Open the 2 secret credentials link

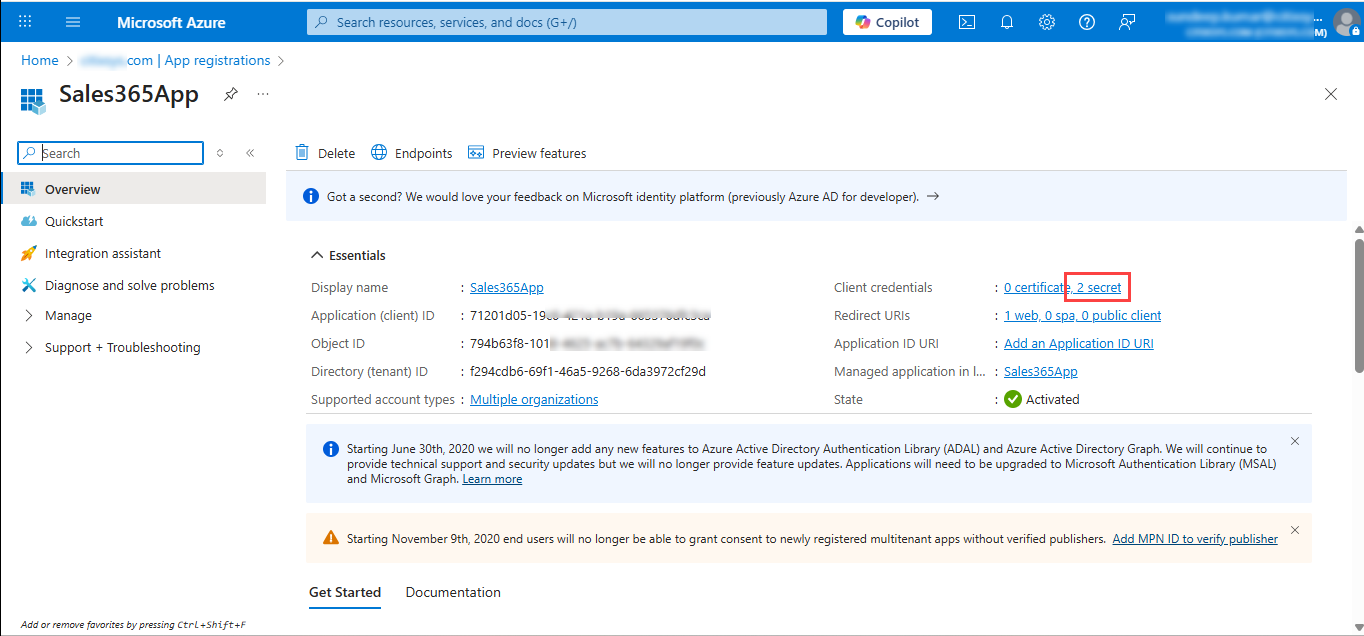click(x=1098, y=287)
